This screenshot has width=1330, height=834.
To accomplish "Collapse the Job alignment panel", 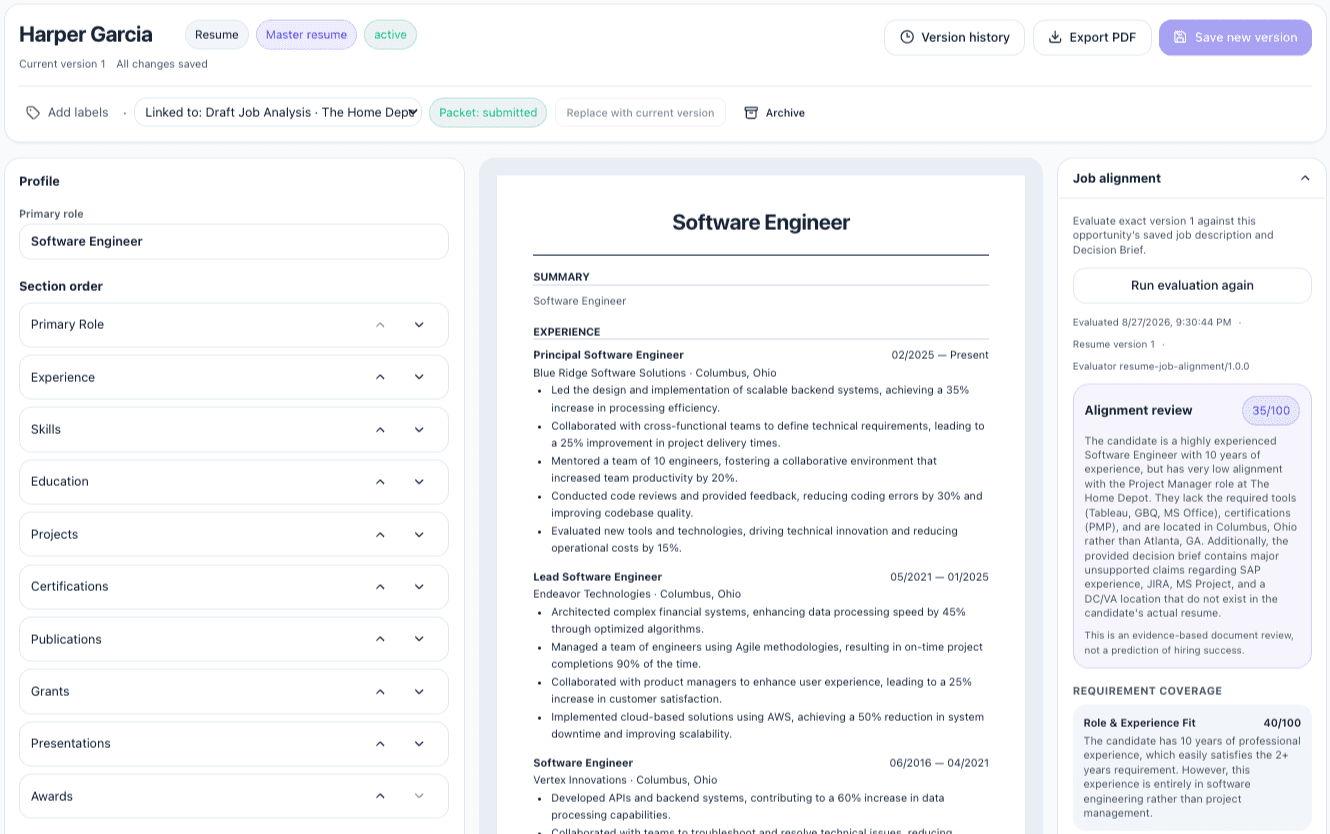I will coord(1305,178).
